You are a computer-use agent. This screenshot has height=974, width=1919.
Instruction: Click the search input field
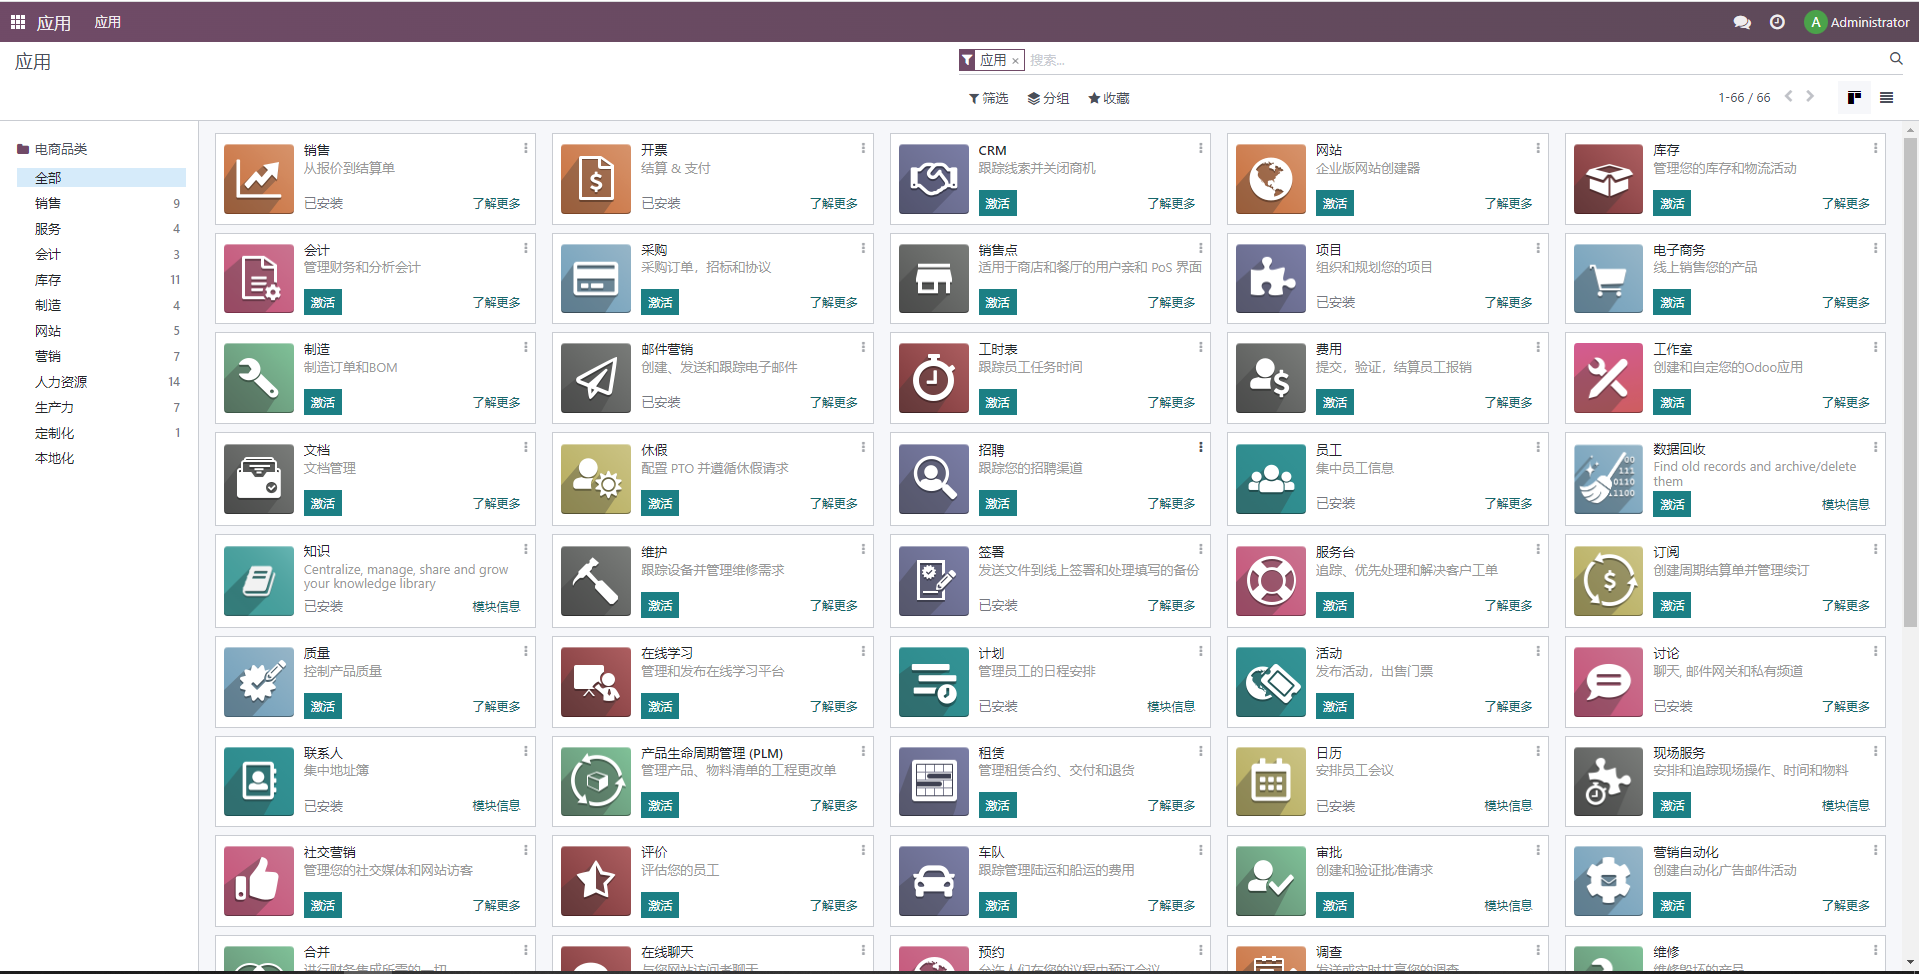pos(1455,60)
